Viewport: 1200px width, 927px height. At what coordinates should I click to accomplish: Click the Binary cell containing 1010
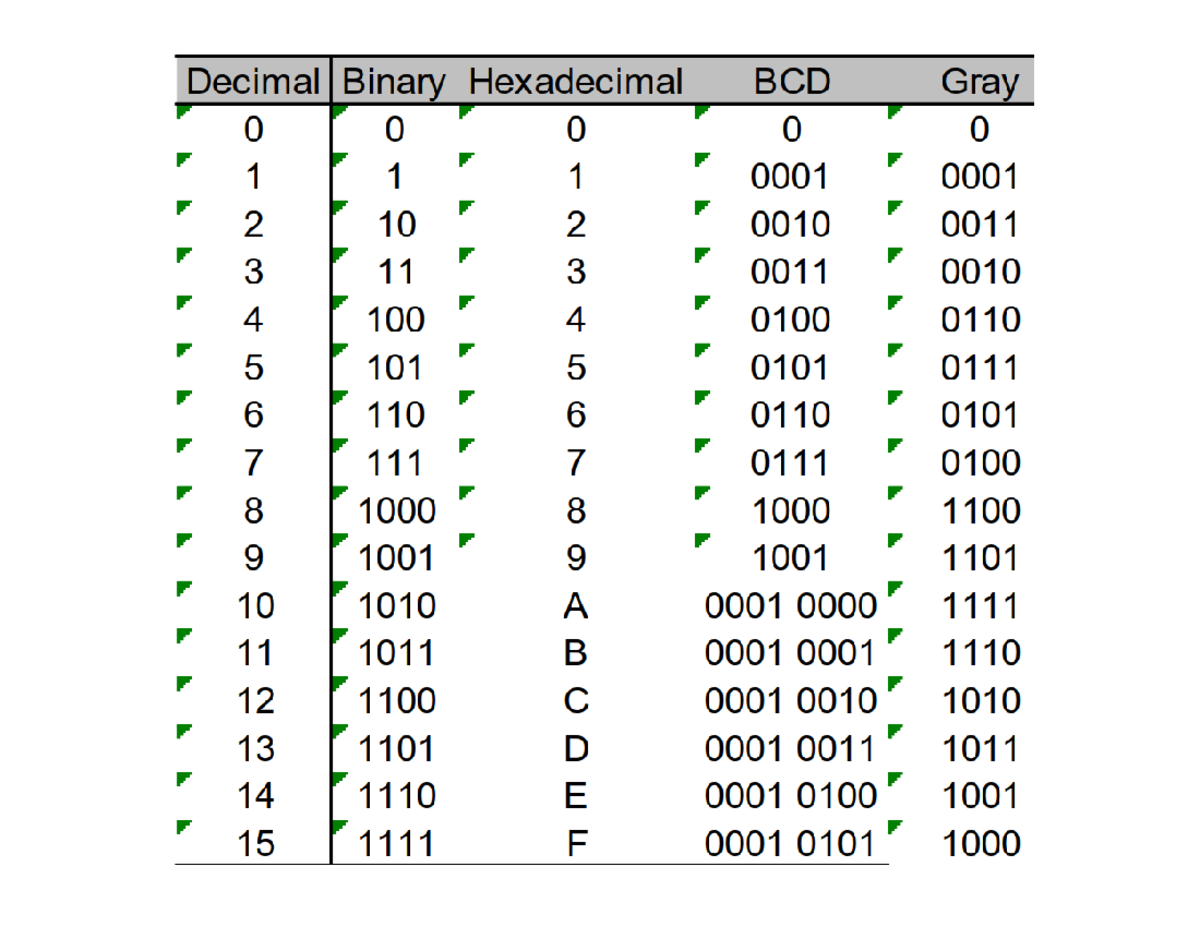coord(396,606)
